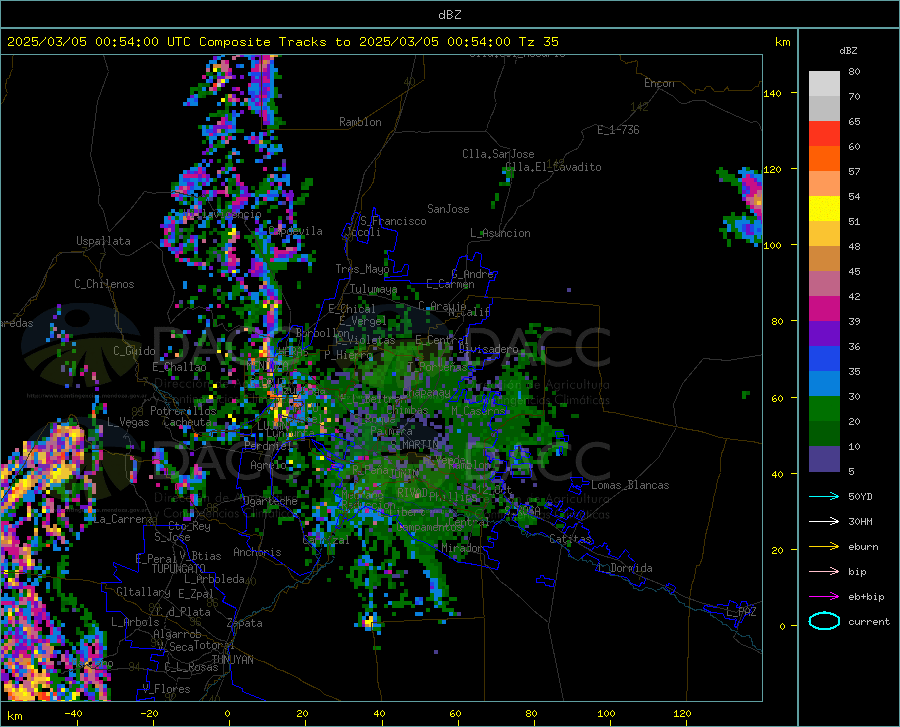Click the 'C_Chilenos' map label

[104, 284]
